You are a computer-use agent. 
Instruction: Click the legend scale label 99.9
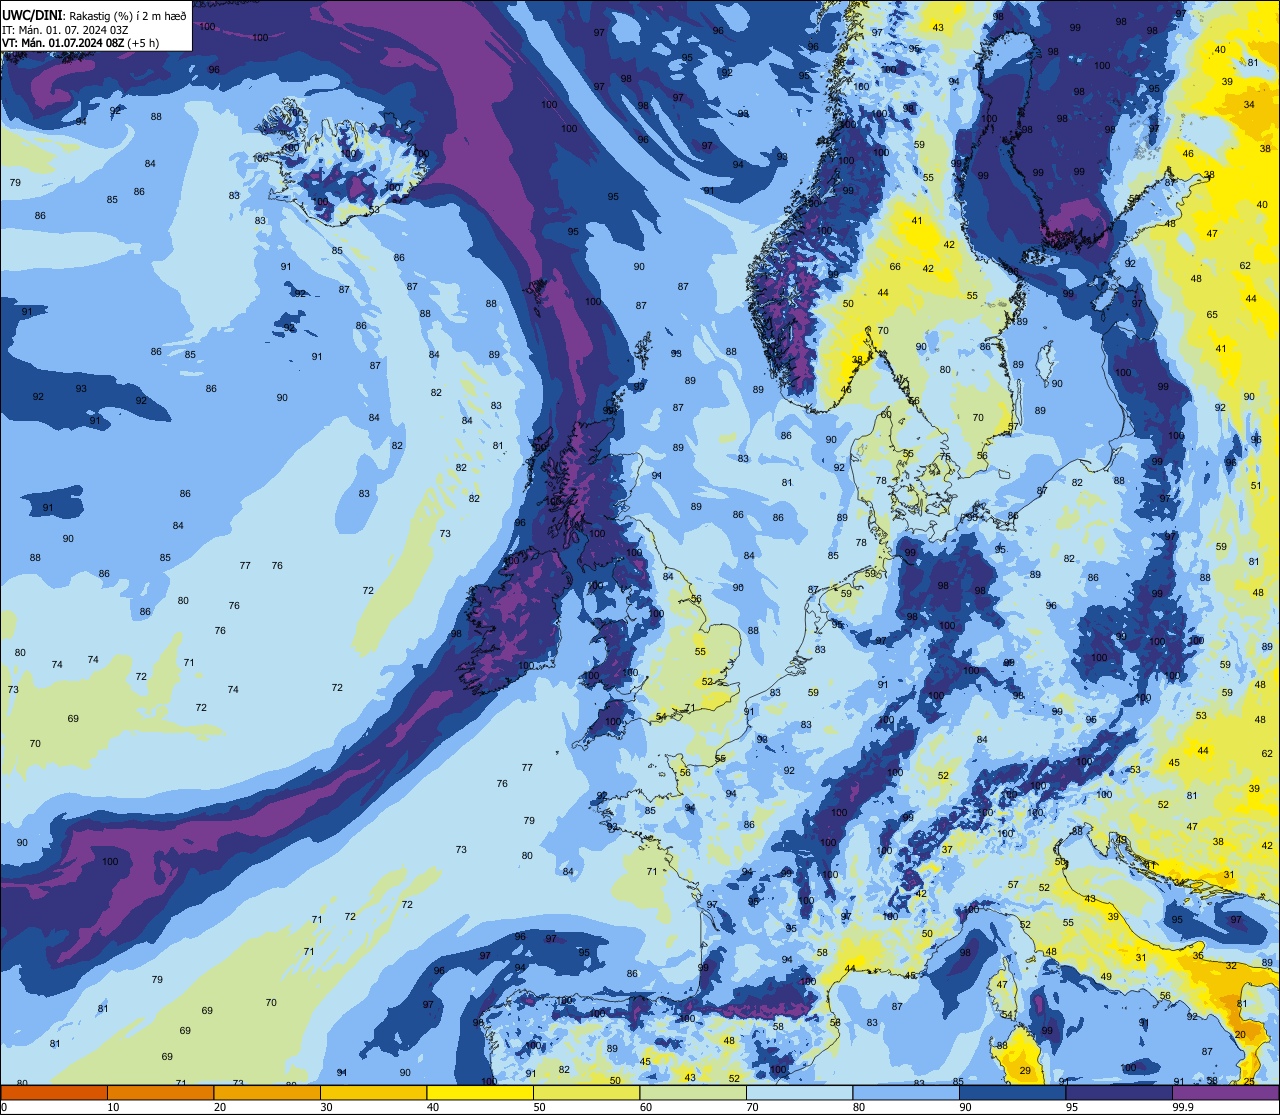point(1183,1107)
